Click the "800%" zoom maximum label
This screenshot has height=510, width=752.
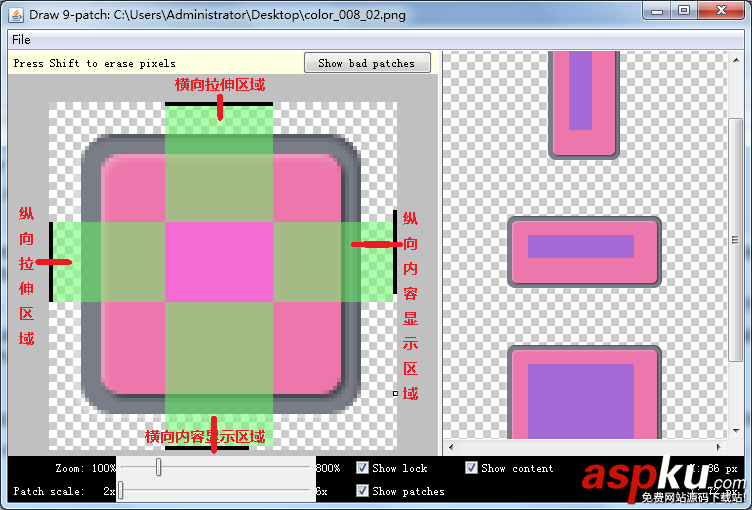(x=328, y=468)
